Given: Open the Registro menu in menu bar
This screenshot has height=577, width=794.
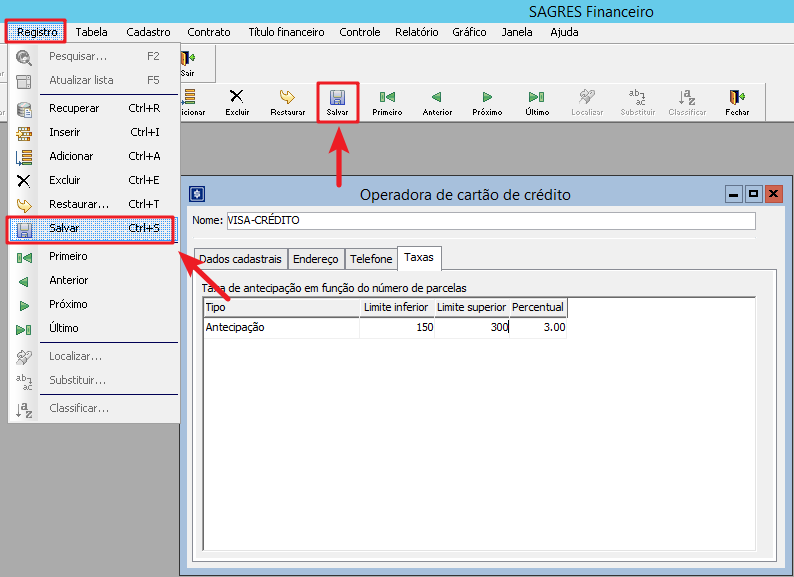Looking at the screenshot, I should (x=37, y=32).
